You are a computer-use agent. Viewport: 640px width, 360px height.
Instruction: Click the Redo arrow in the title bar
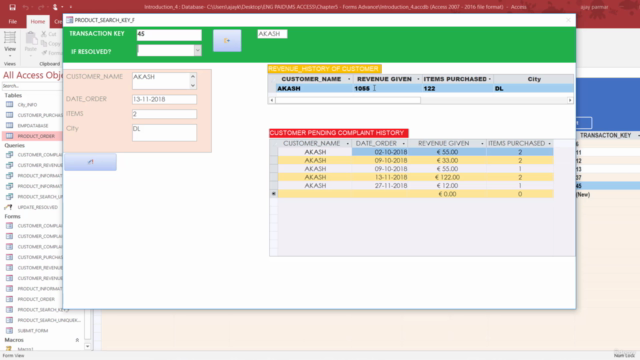pos(41,7)
